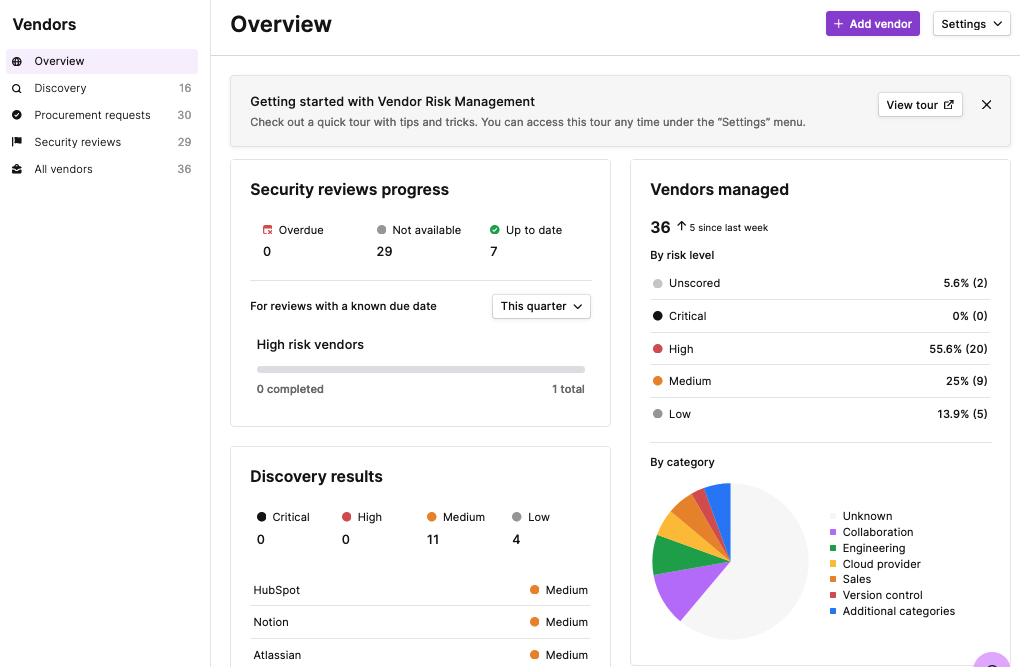Expand the This quarter period selector
Viewport: 1020px width, 667px height.
[x=541, y=306]
